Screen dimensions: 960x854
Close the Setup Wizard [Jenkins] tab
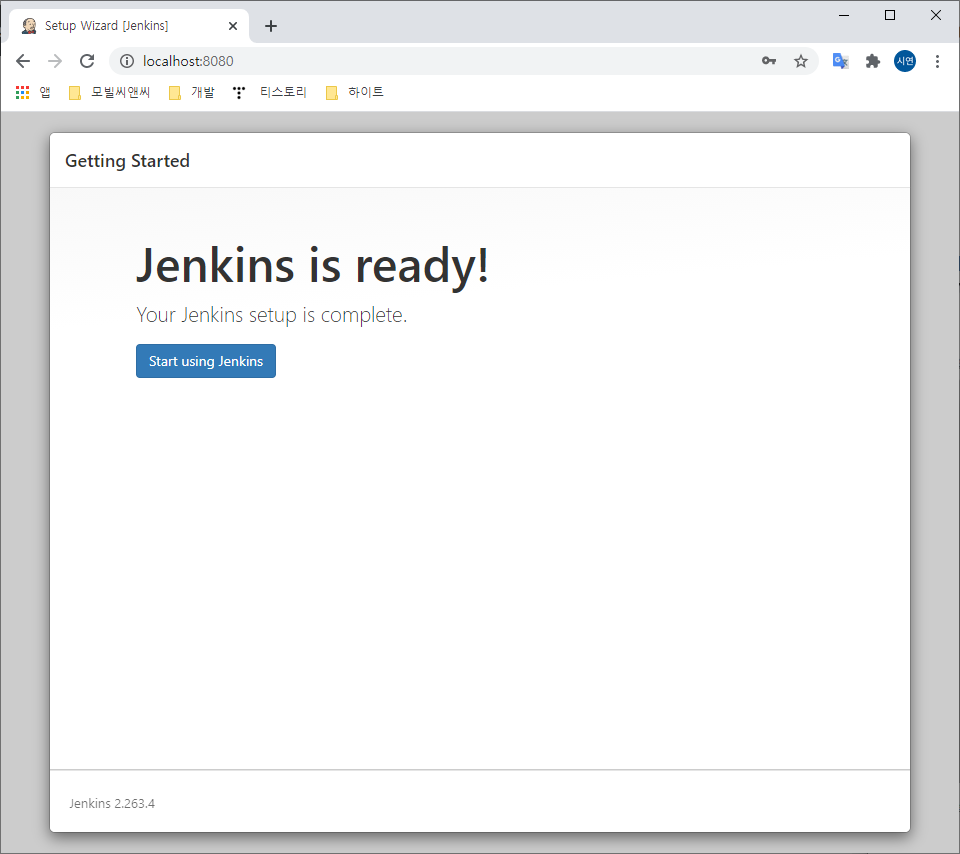233,26
